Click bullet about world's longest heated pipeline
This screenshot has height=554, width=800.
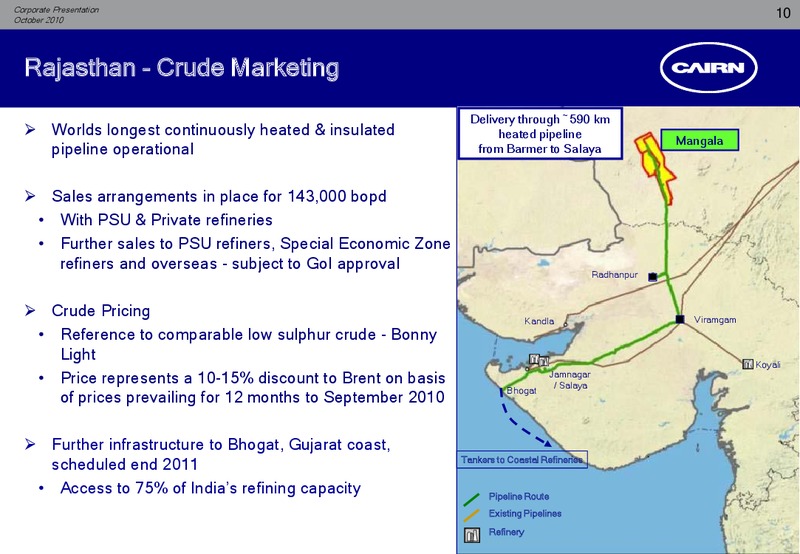click(222, 139)
